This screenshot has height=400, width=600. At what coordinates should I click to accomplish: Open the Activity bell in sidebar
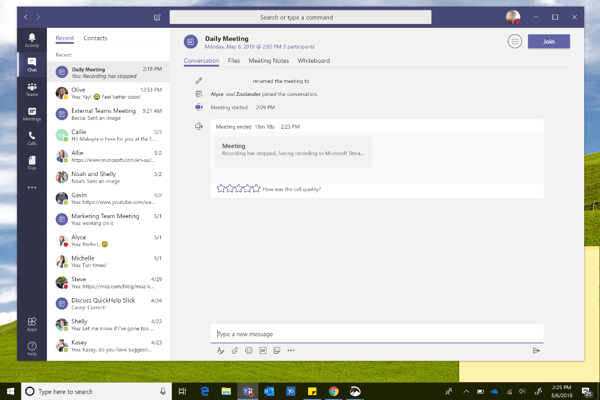[32, 40]
